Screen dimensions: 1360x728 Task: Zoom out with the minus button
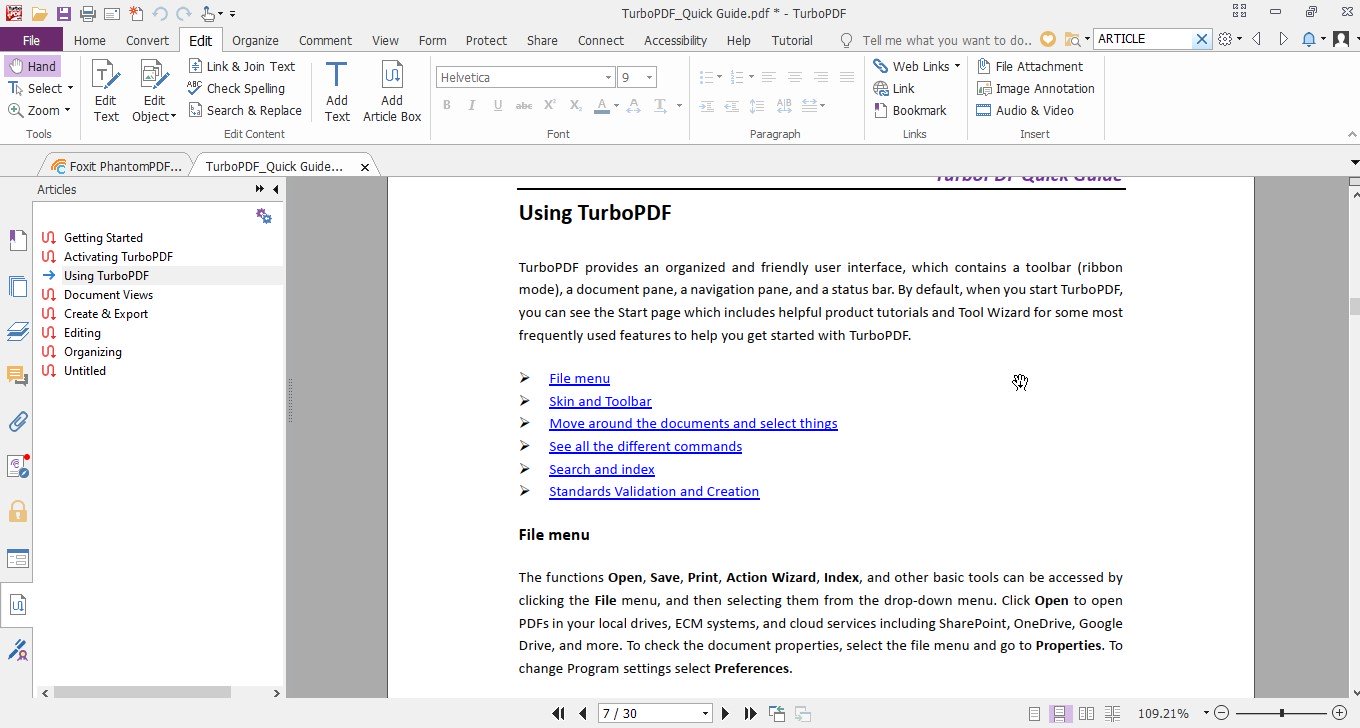tap(1222, 713)
